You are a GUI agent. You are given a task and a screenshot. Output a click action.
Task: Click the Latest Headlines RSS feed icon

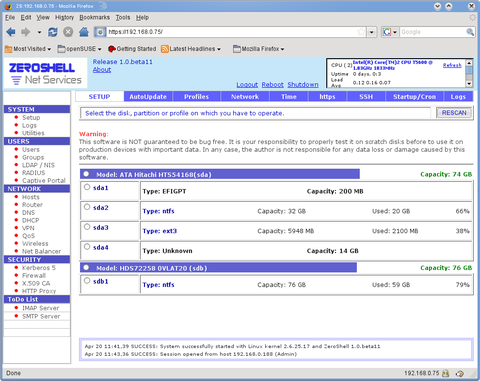[x=165, y=49]
